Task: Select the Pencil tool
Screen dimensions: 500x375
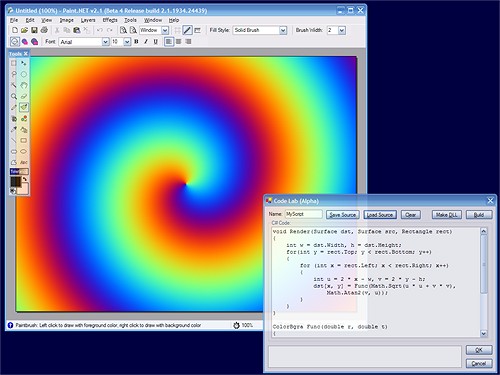Action: (x=14, y=107)
